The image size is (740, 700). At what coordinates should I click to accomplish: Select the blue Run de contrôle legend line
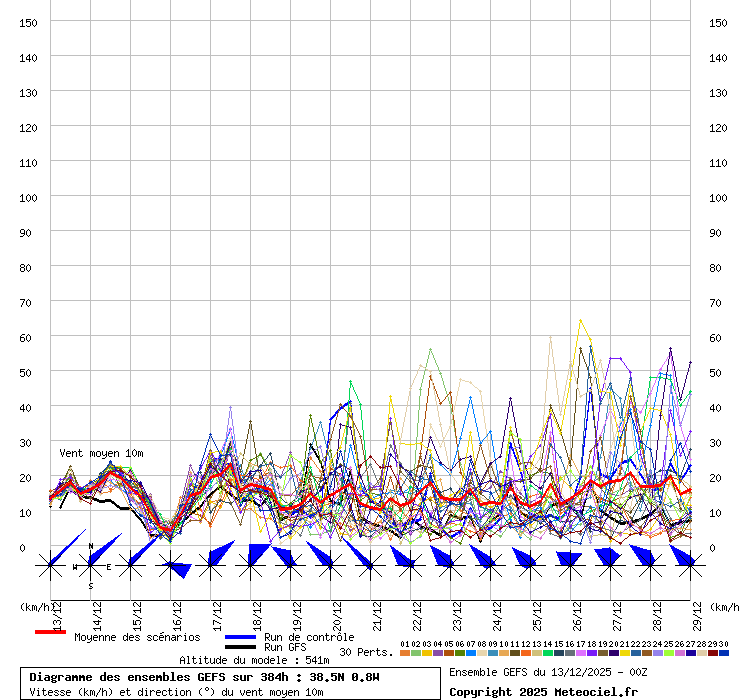point(240,637)
